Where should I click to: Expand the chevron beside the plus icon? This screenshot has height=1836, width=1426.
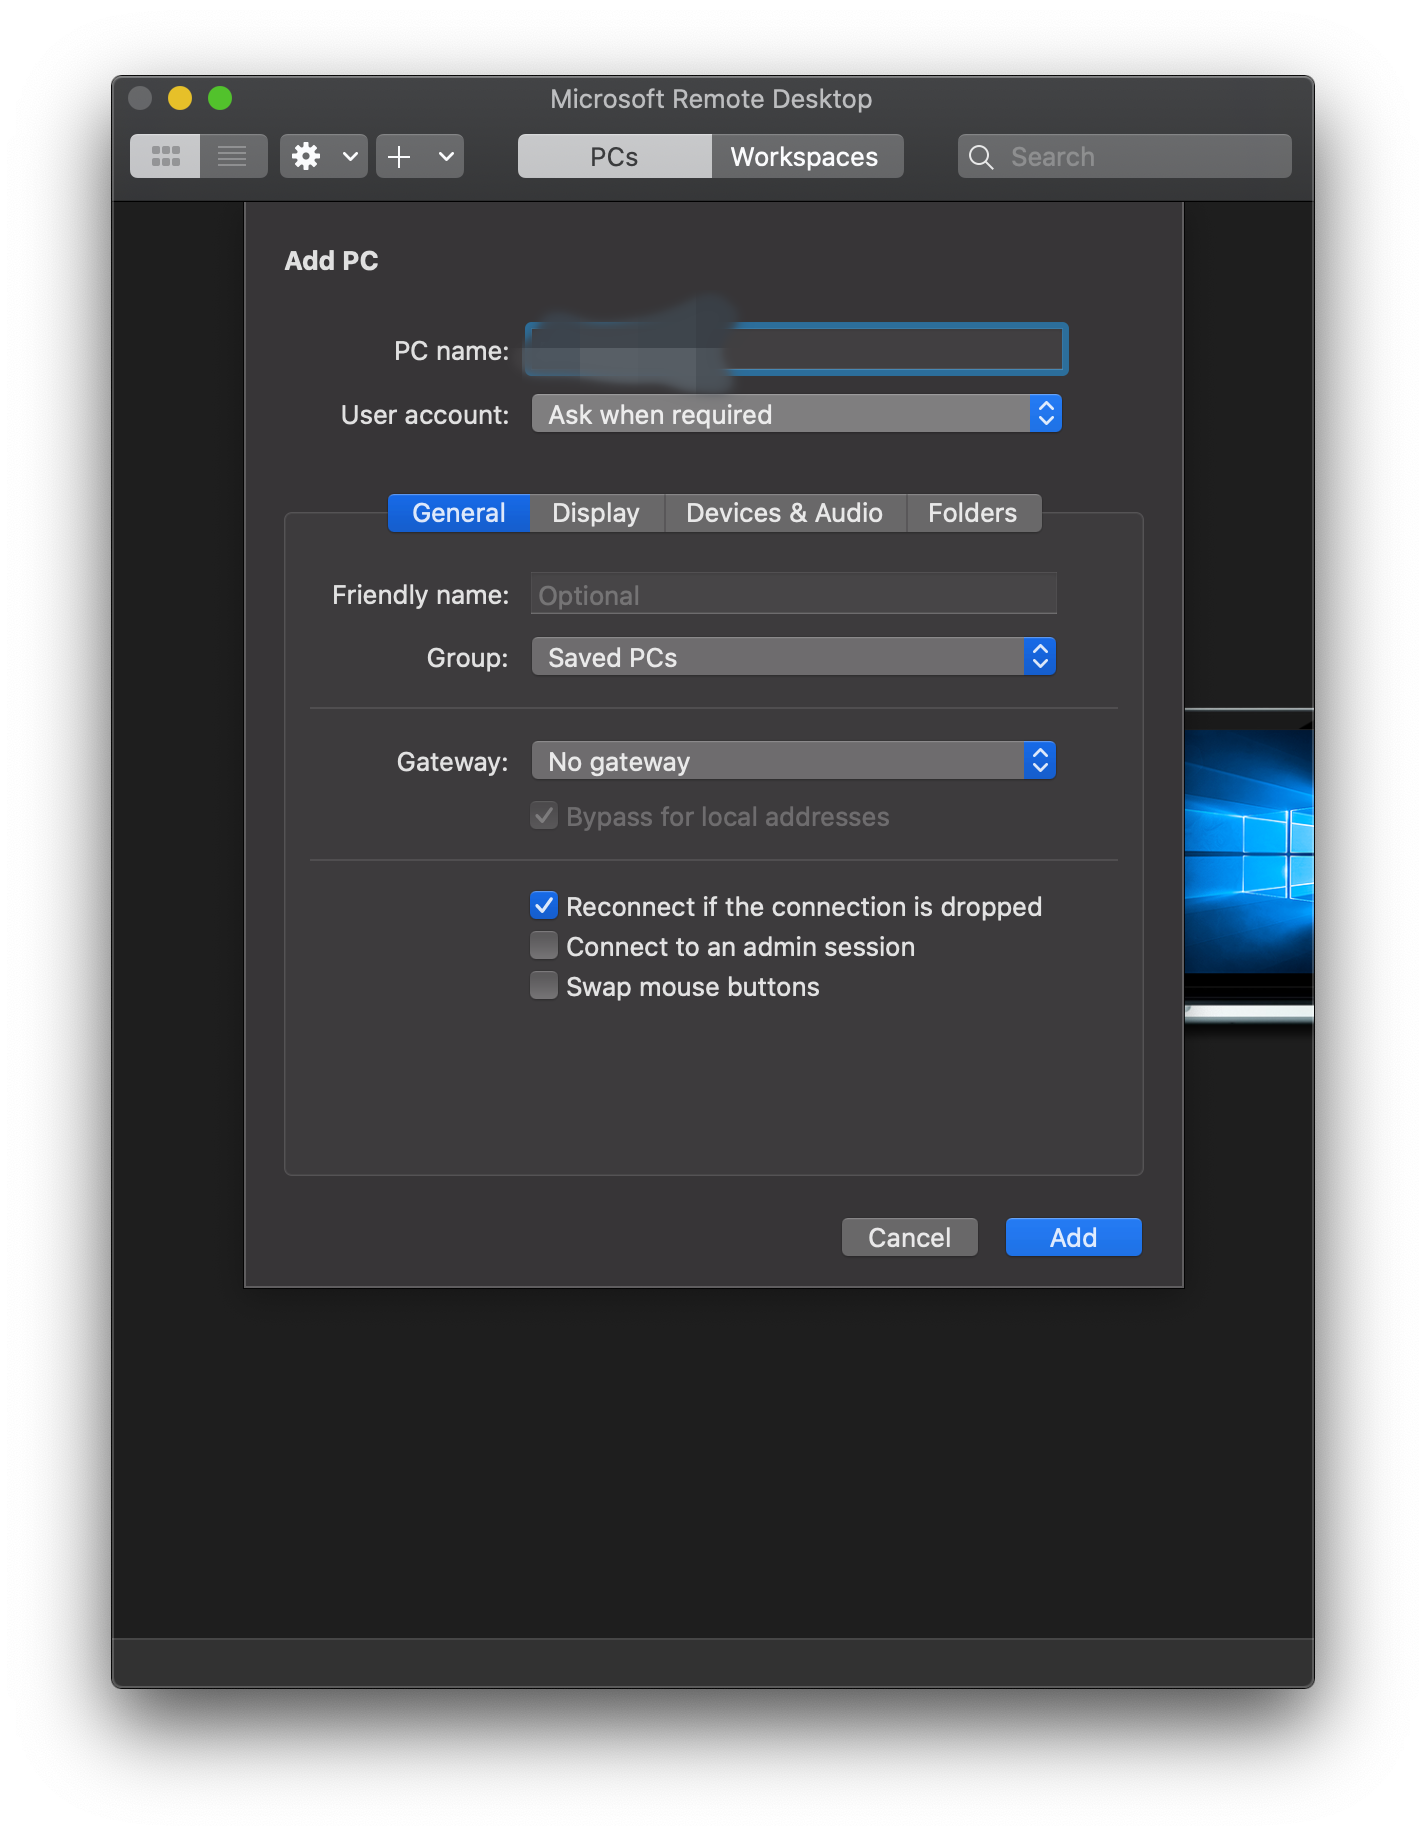447,156
